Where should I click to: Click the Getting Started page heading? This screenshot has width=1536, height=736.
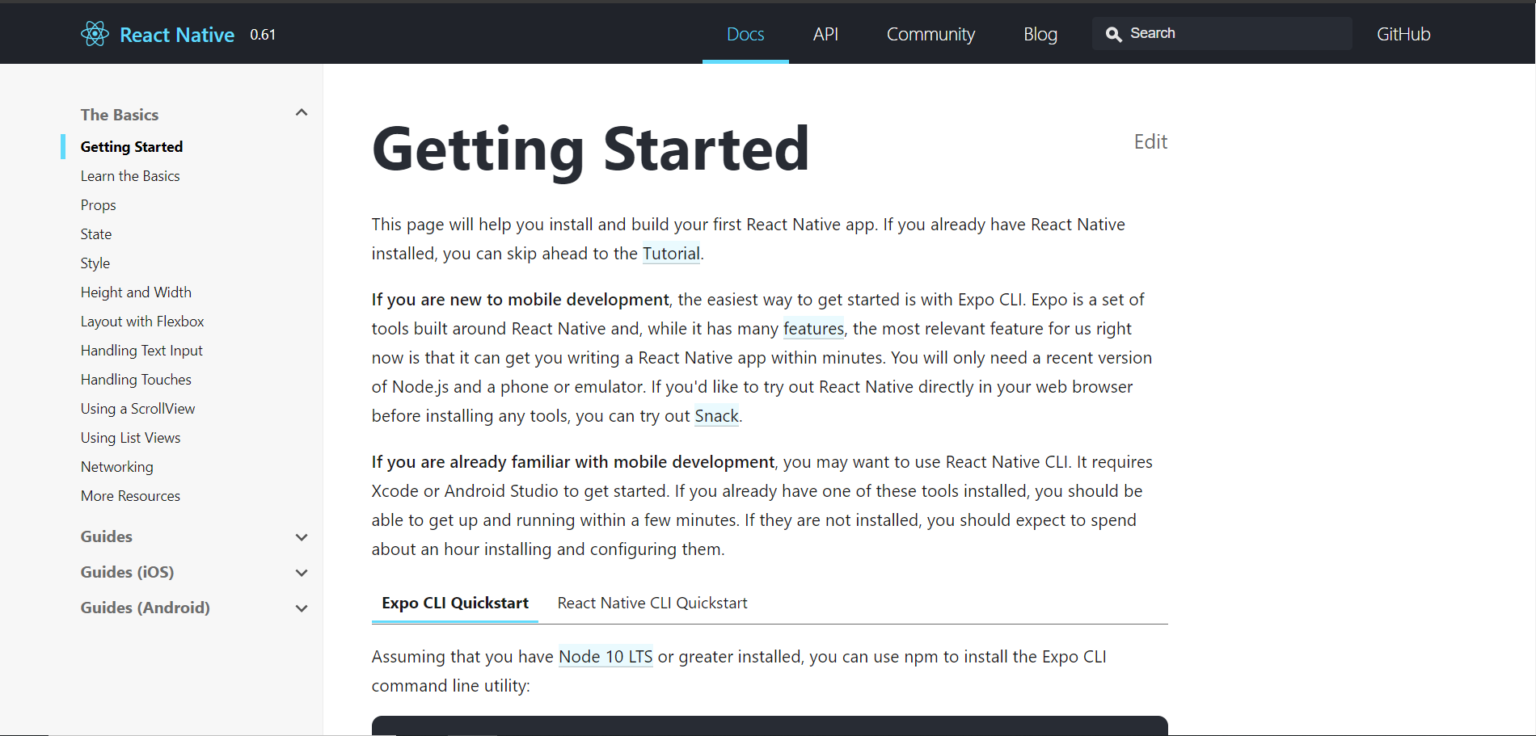[x=590, y=149]
